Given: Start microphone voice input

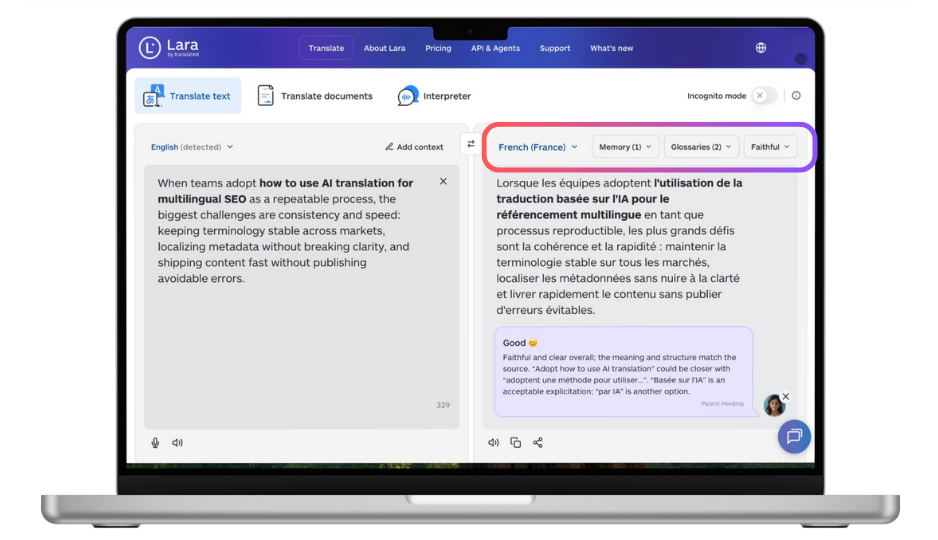Looking at the screenshot, I should (156, 443).
